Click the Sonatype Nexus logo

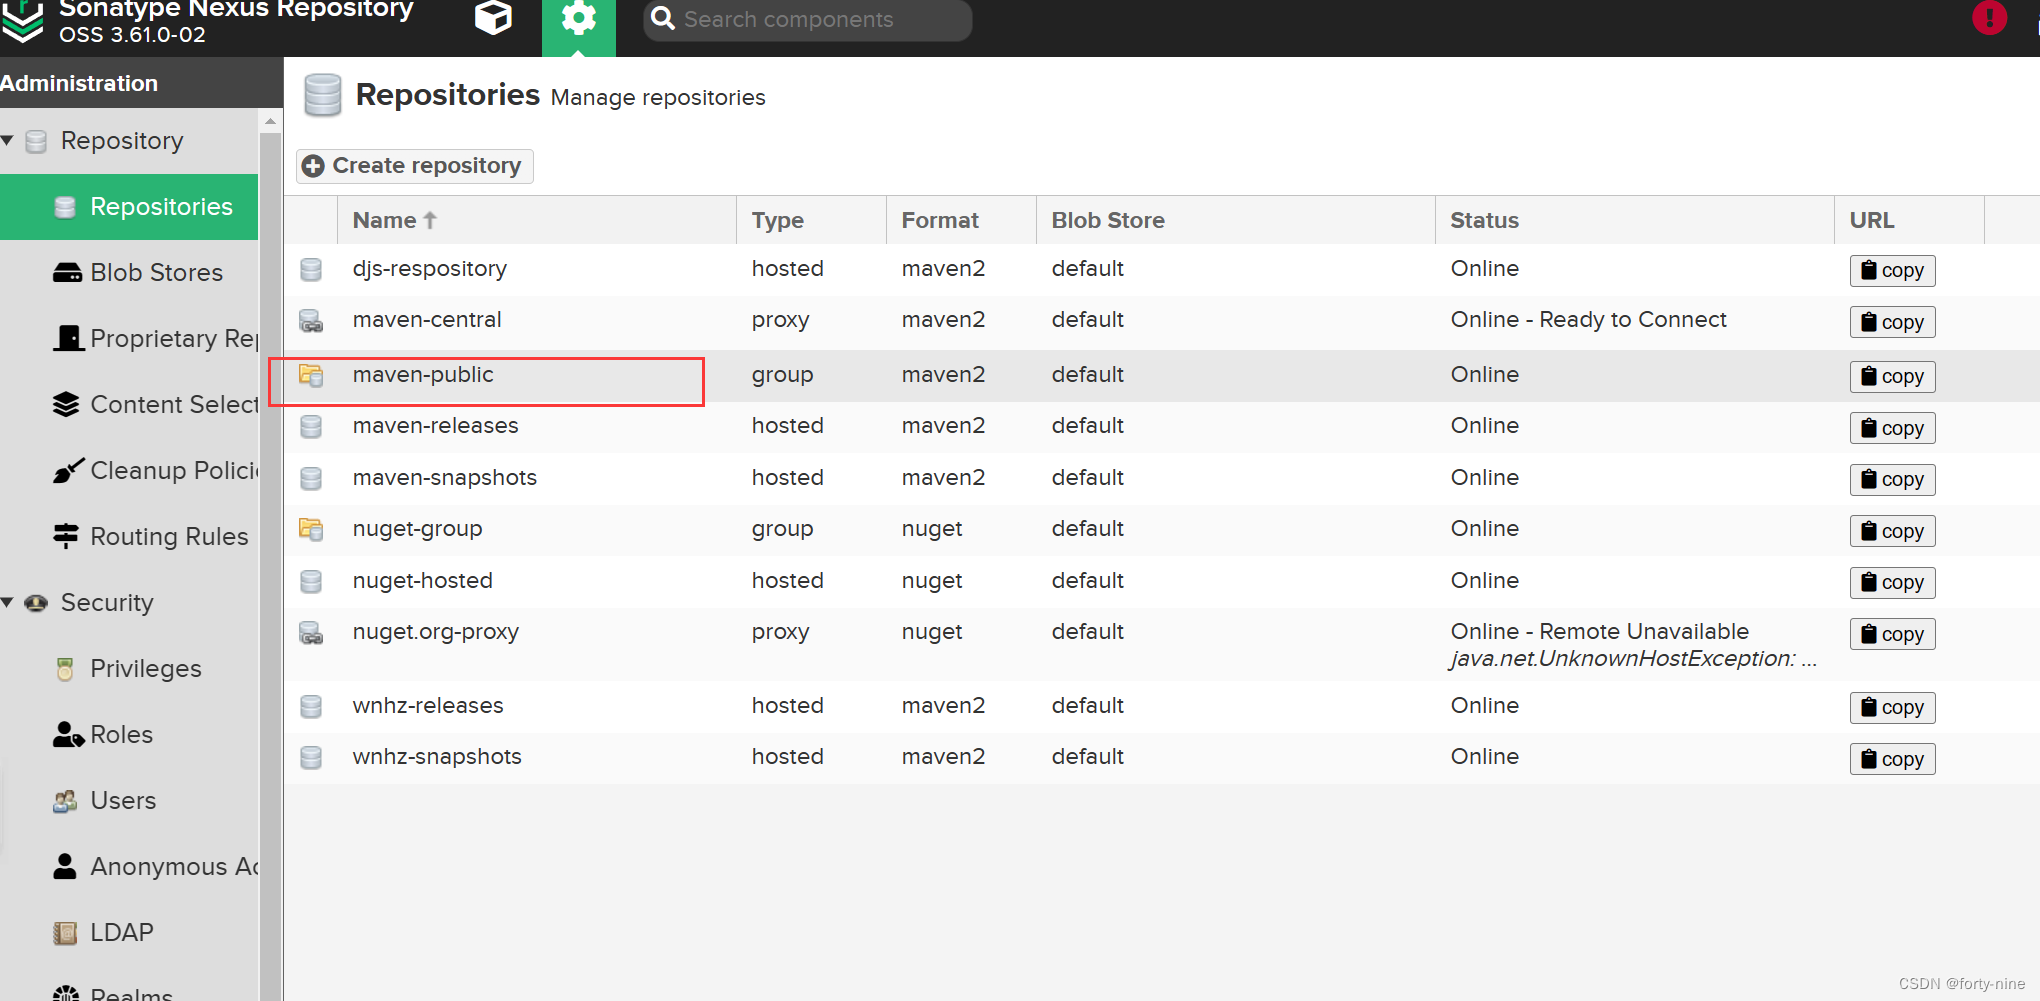click(22, 22)
